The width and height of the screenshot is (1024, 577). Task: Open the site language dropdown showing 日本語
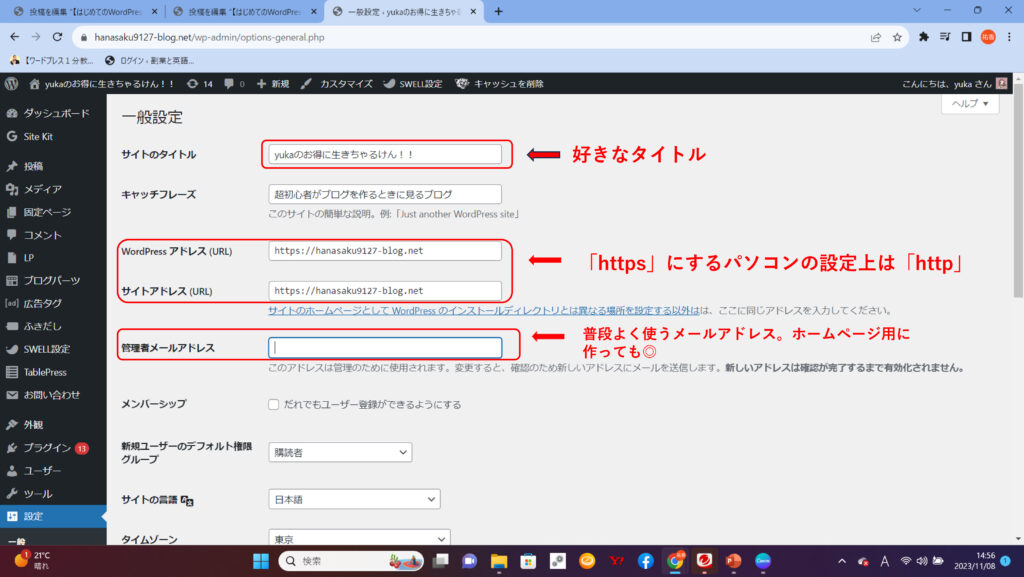pyautogui.click(x=354, y=499)
